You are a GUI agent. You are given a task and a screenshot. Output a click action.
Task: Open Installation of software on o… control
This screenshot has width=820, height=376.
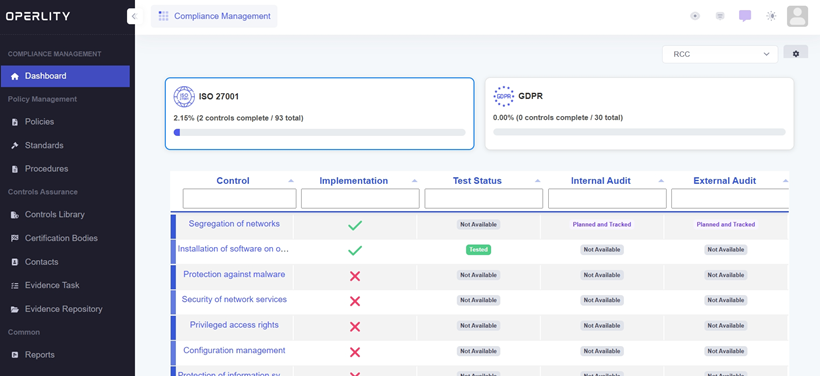(x=233, y=249)
